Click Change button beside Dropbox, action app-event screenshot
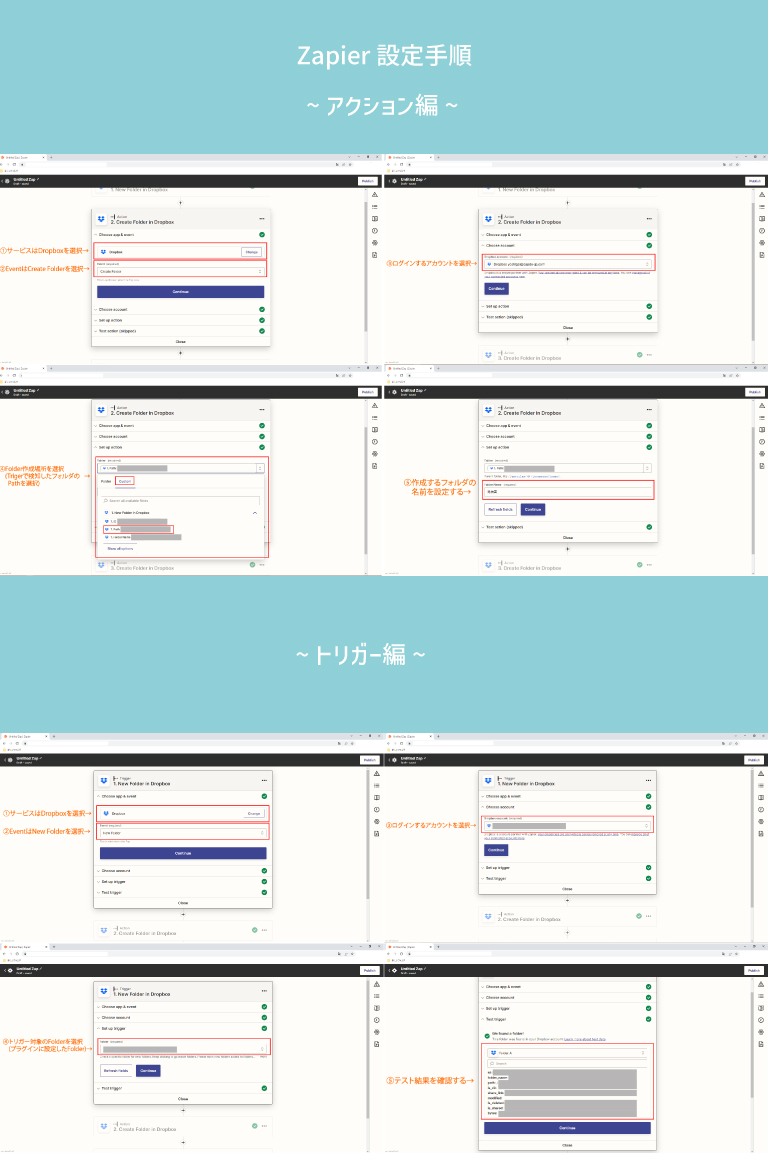 coord(252,251)
